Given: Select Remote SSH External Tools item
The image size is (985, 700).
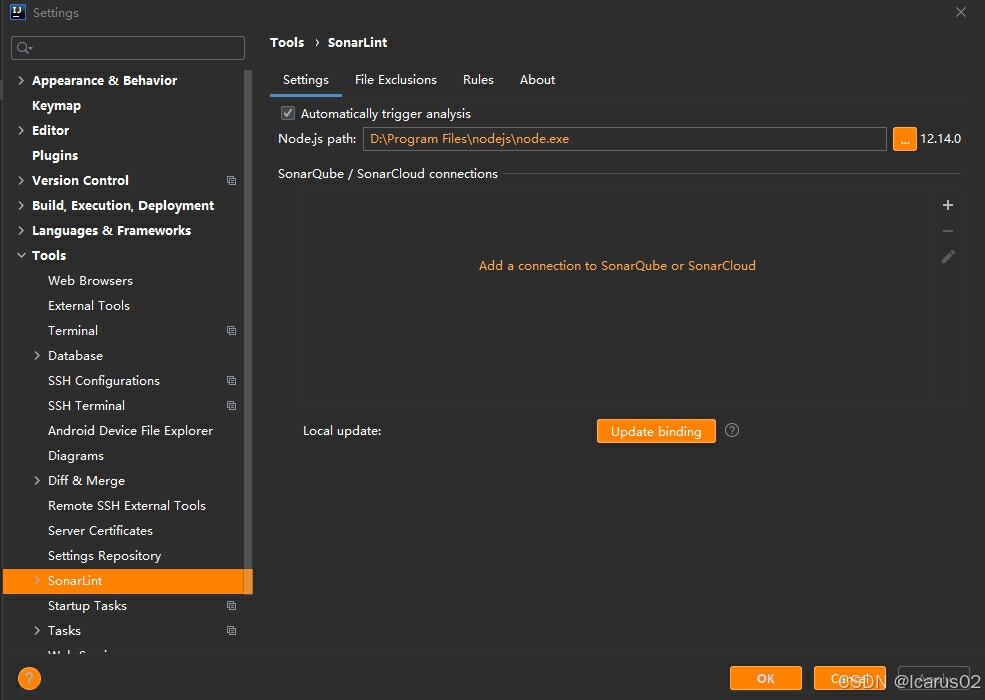Looking at the screenshot, I should coord(127,506).
